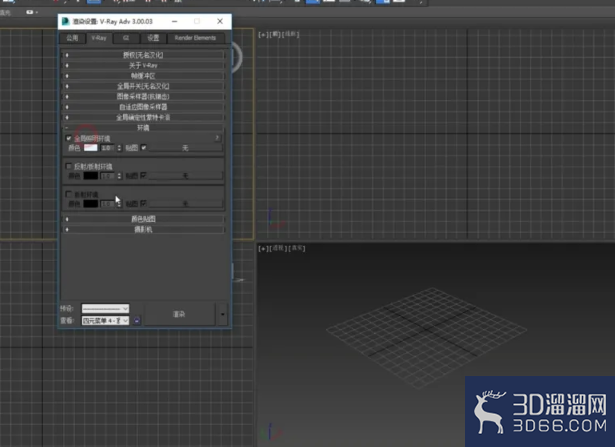Toggle the 贴图 checkbox in 折射环境 row

click(x=143, y=204)
